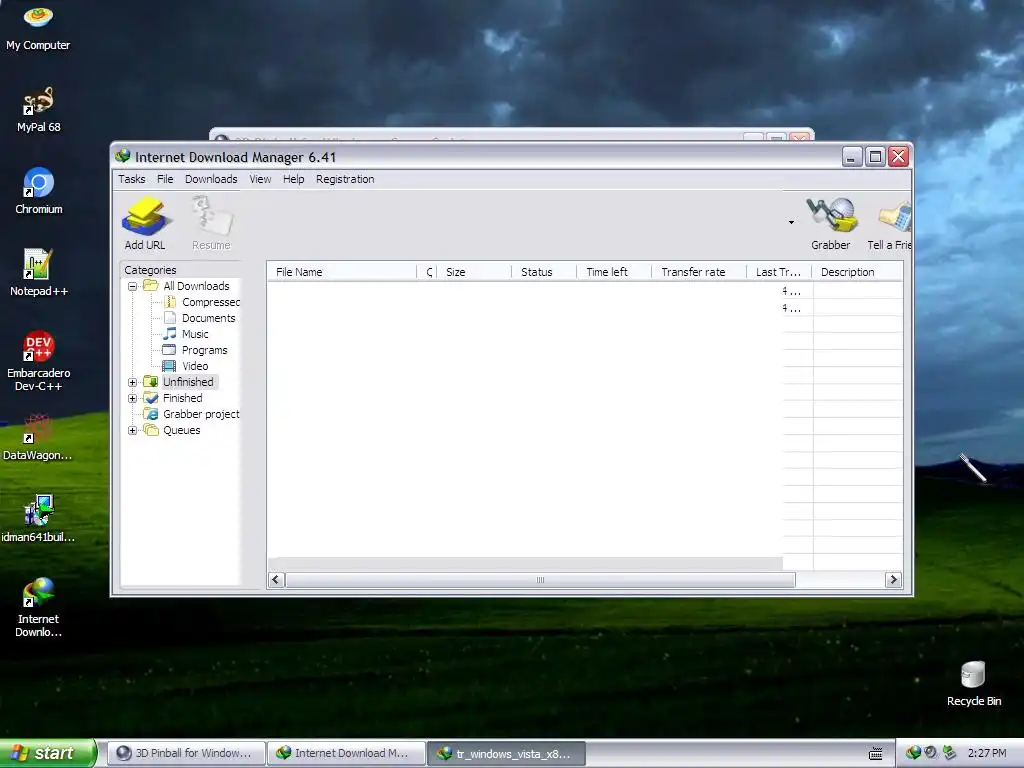Click the horizontal scrollbar left arrow
This screenshot has height=768, width=1024.
(276, 580)
